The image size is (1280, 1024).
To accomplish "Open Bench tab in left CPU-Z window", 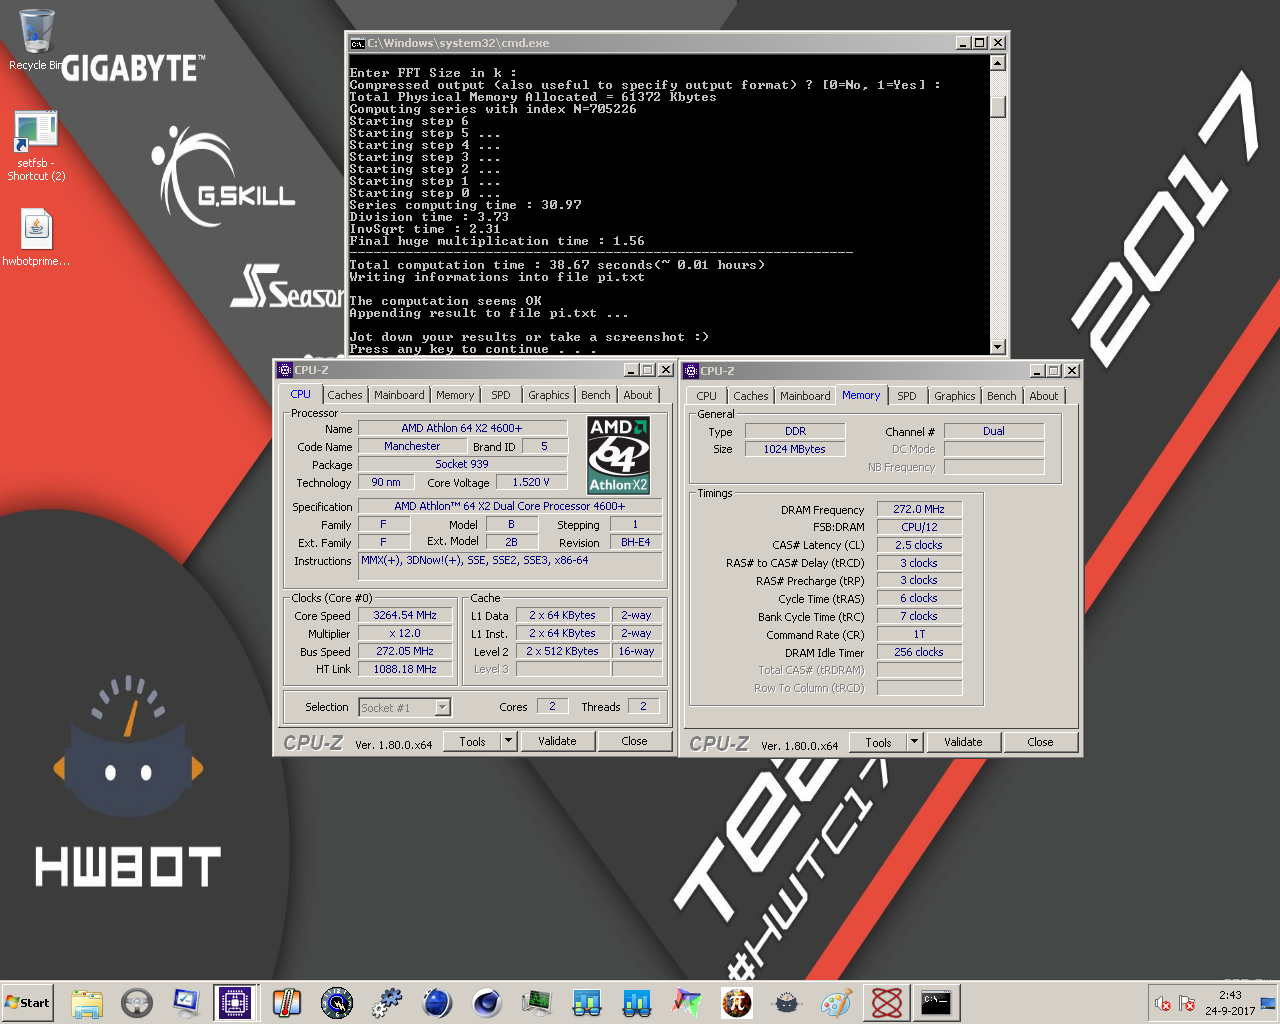I will pyautogui.click(x=595, y=395).
